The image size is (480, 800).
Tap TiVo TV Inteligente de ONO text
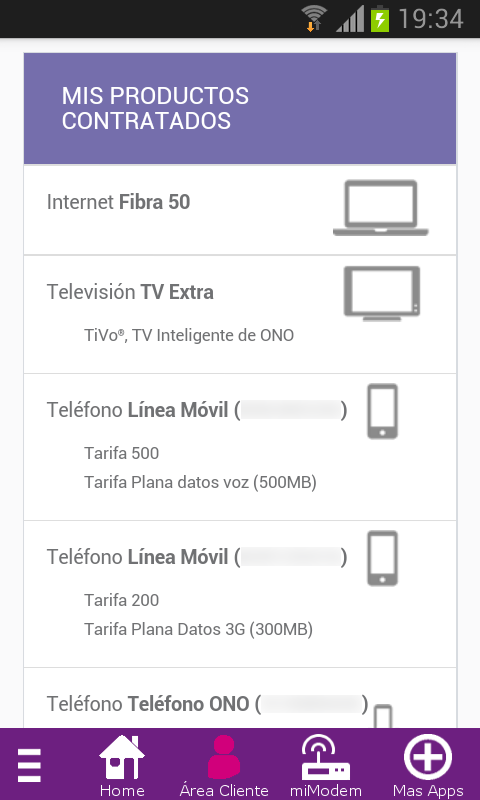click(x=189, y=336)
